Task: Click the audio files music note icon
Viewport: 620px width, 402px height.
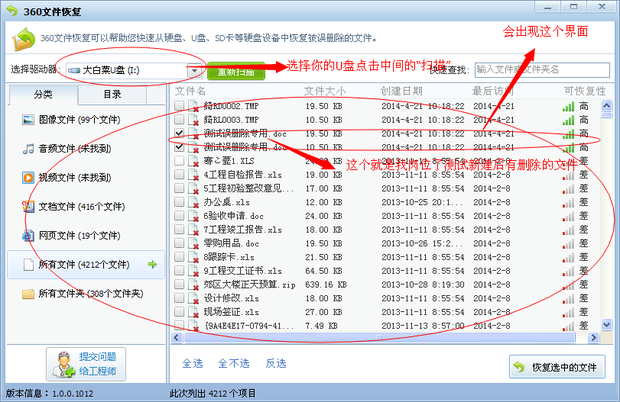Action: click(x=28, y=149)
